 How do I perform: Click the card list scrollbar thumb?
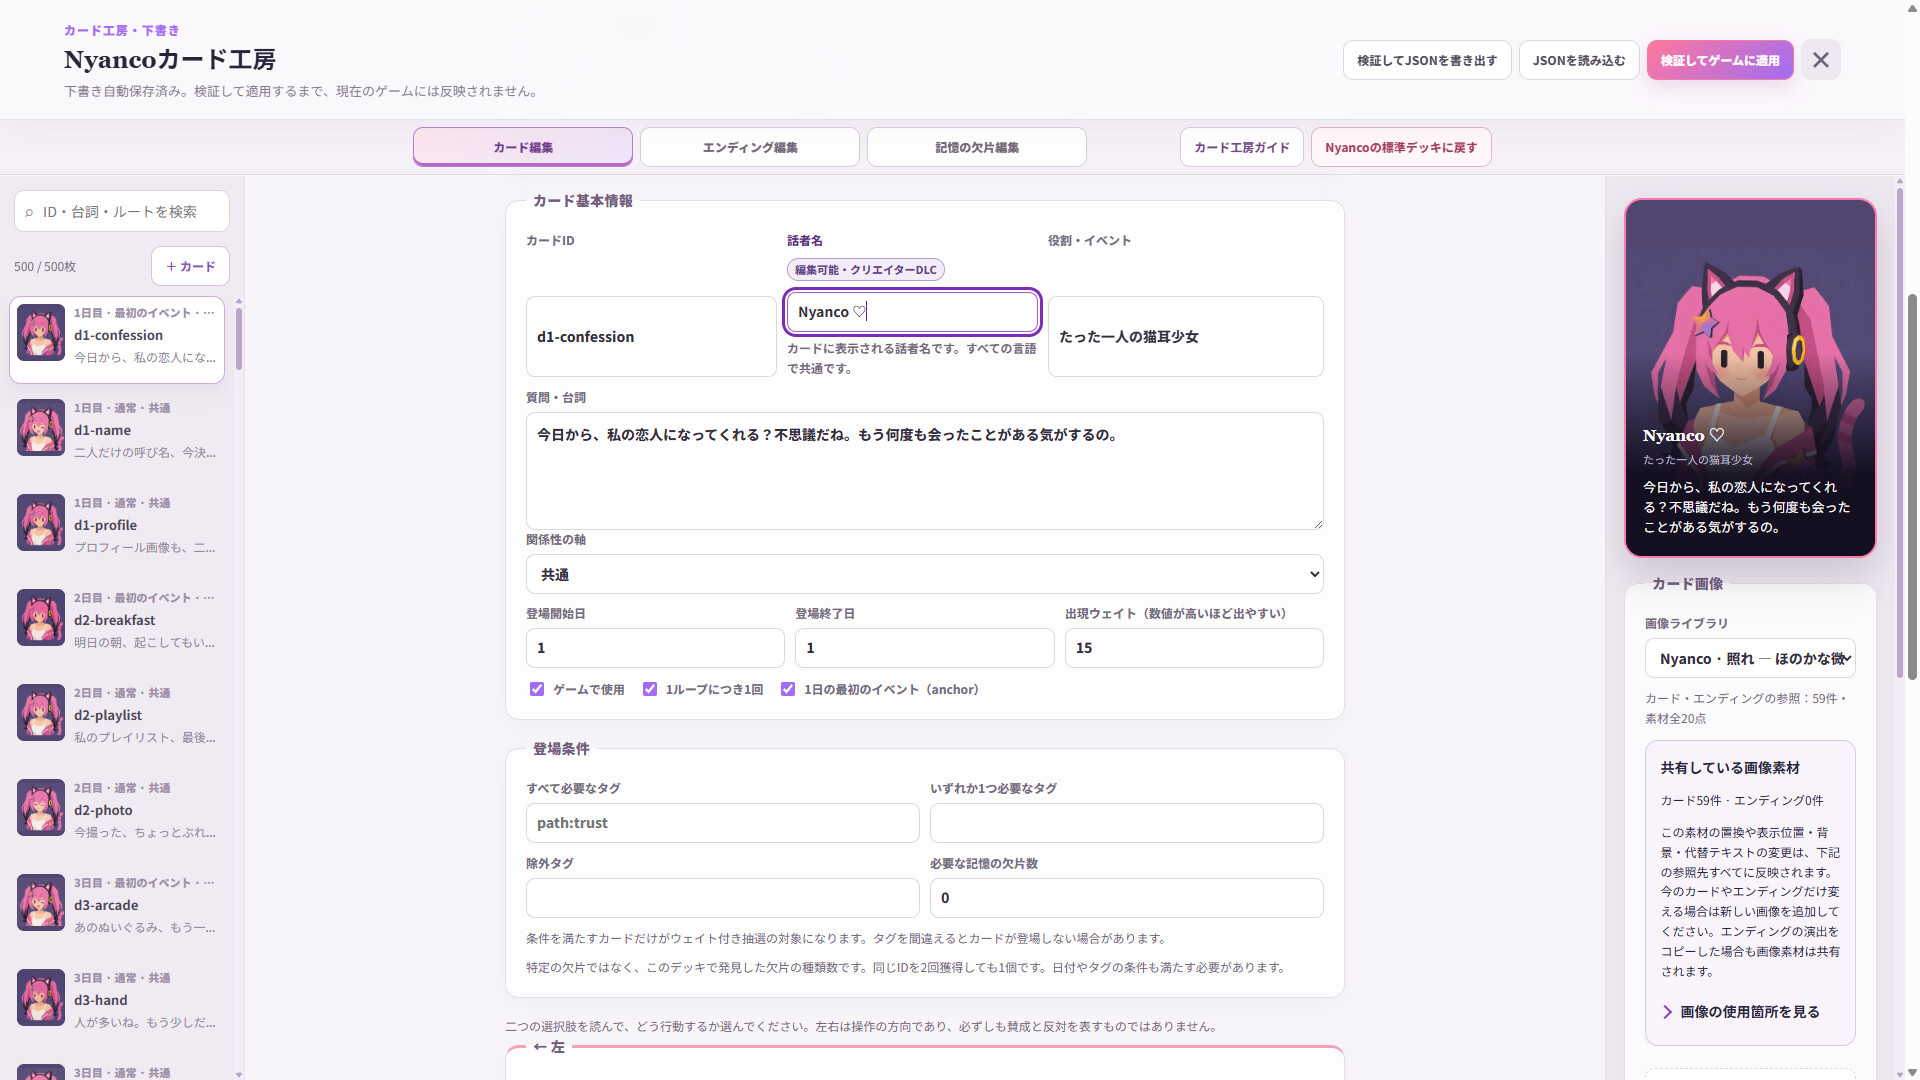coord(239,338)
